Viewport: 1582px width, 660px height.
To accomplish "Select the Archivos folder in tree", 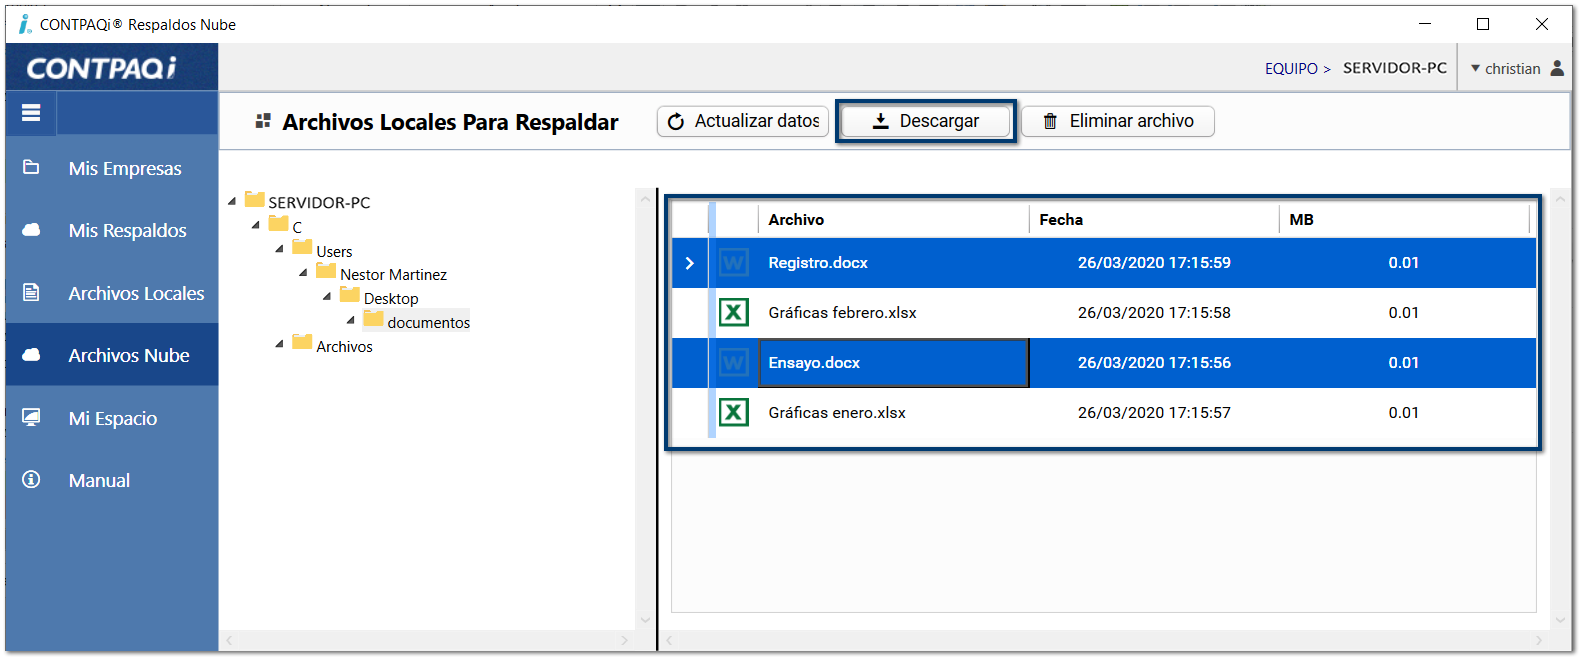I will pyautogui.click(x=343, y=346).
